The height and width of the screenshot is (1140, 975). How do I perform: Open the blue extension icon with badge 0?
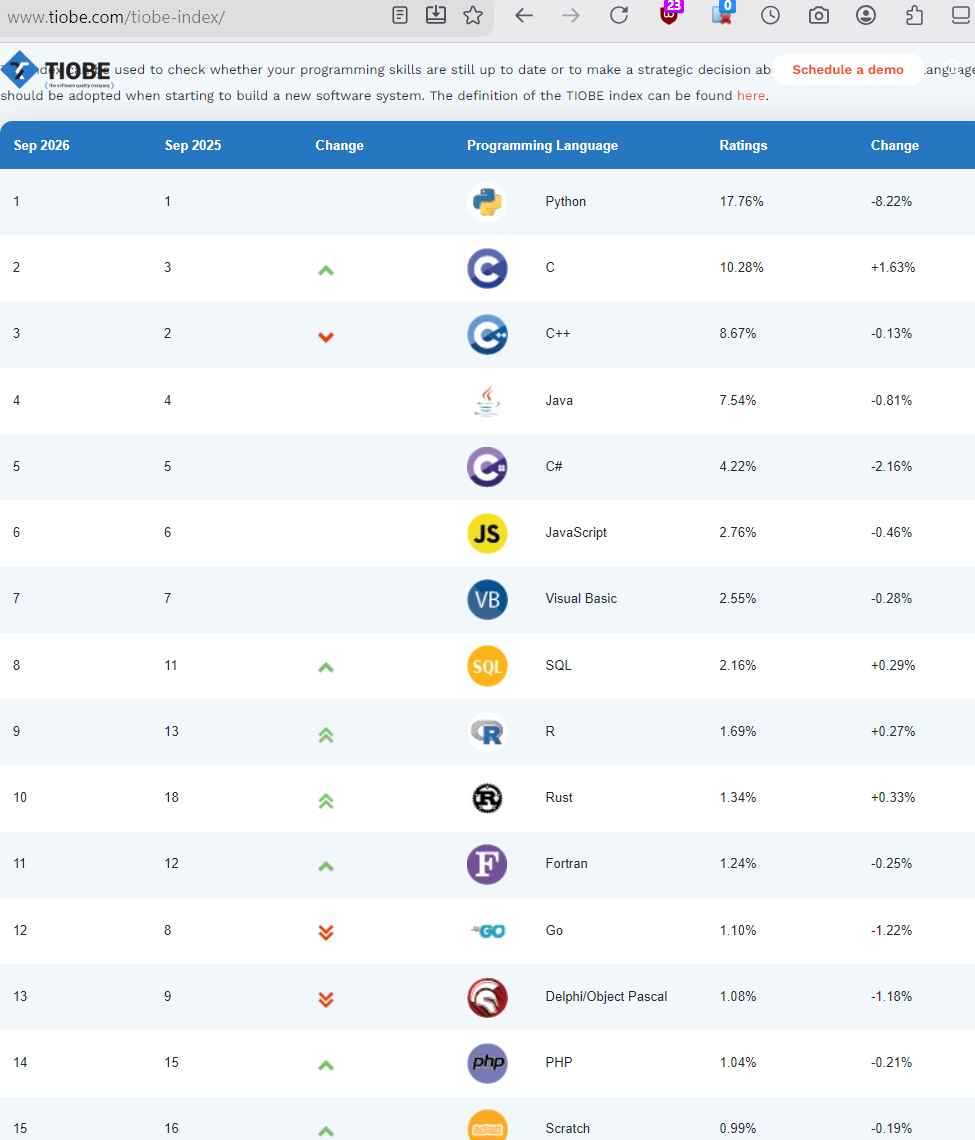723,14
